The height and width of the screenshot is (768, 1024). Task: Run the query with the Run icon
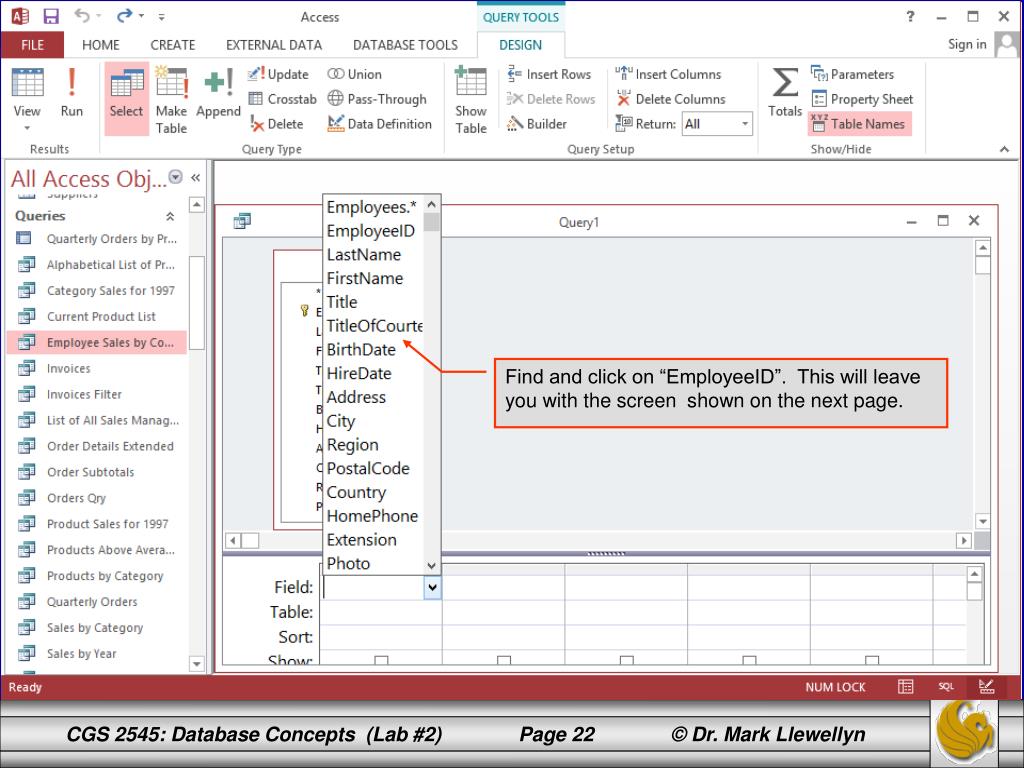point(72,93)
